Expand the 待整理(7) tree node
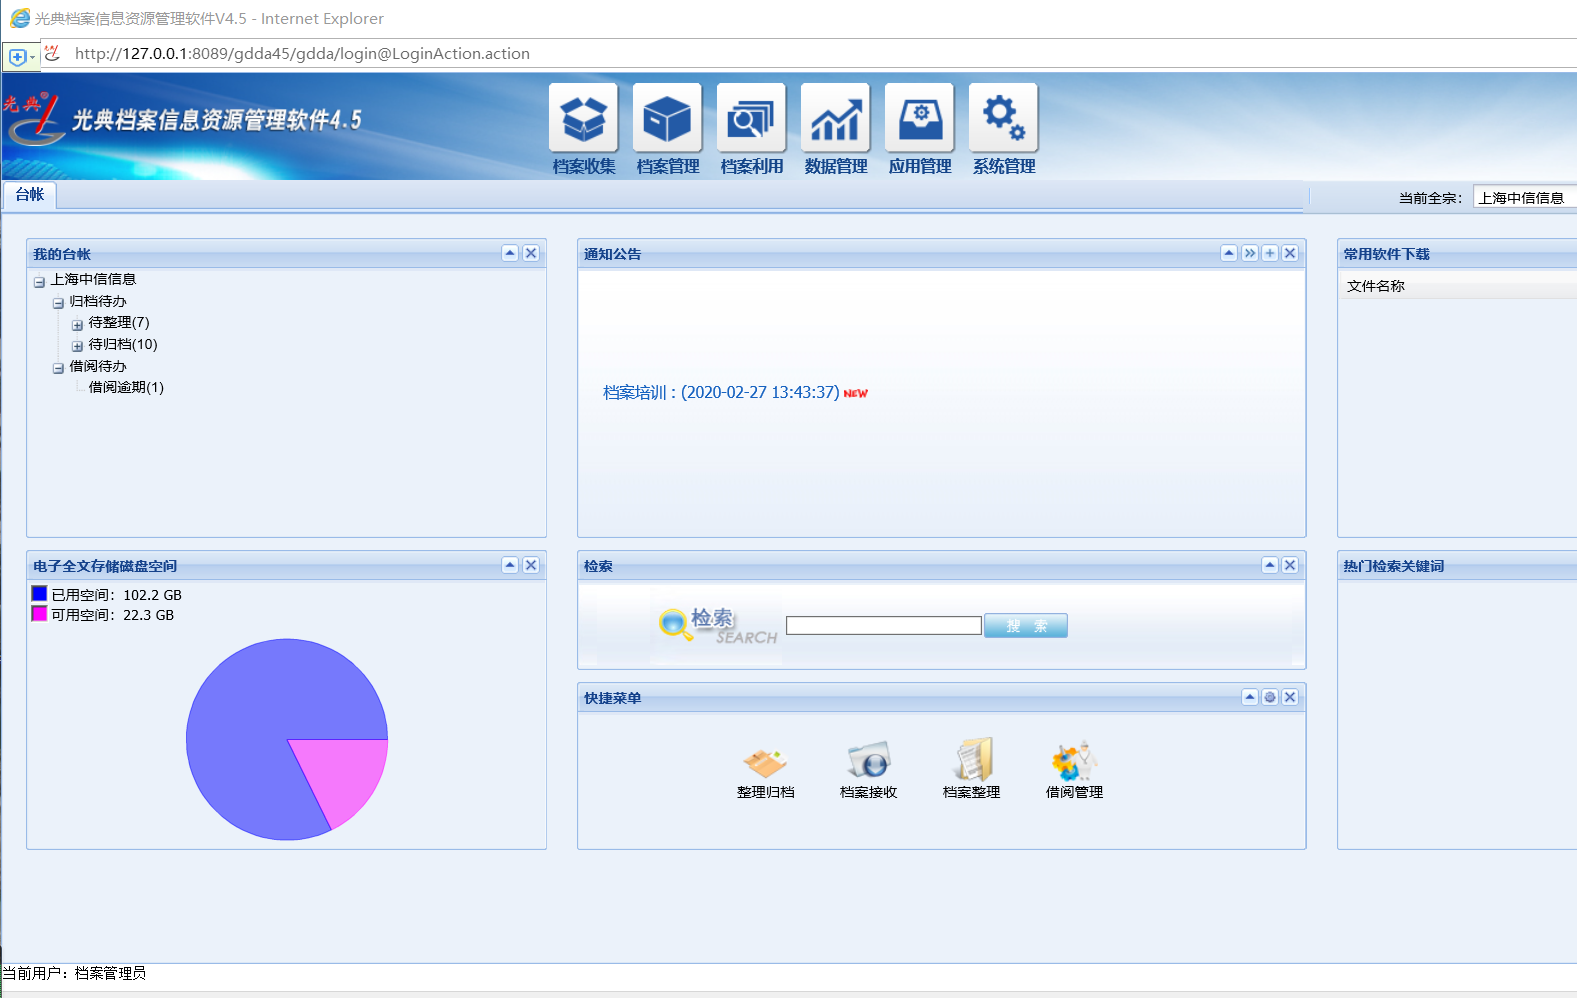1577x998 pixels. coord(77,324)
